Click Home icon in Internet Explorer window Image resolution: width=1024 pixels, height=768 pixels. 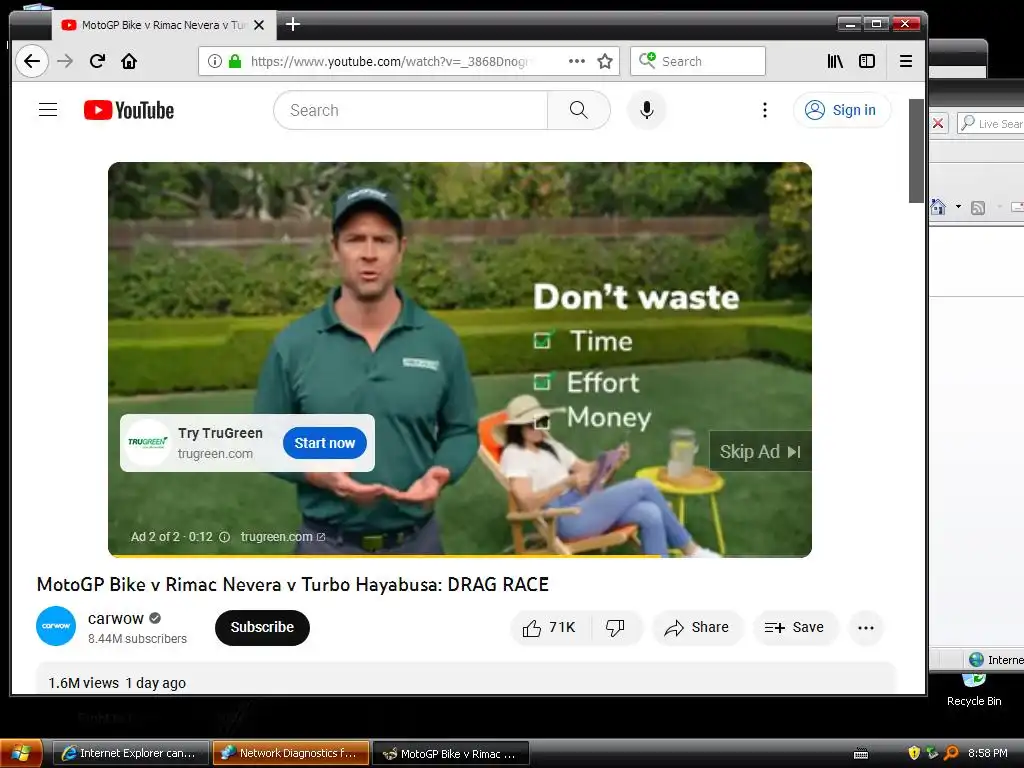pyautogui.click(x=938, y=207)
